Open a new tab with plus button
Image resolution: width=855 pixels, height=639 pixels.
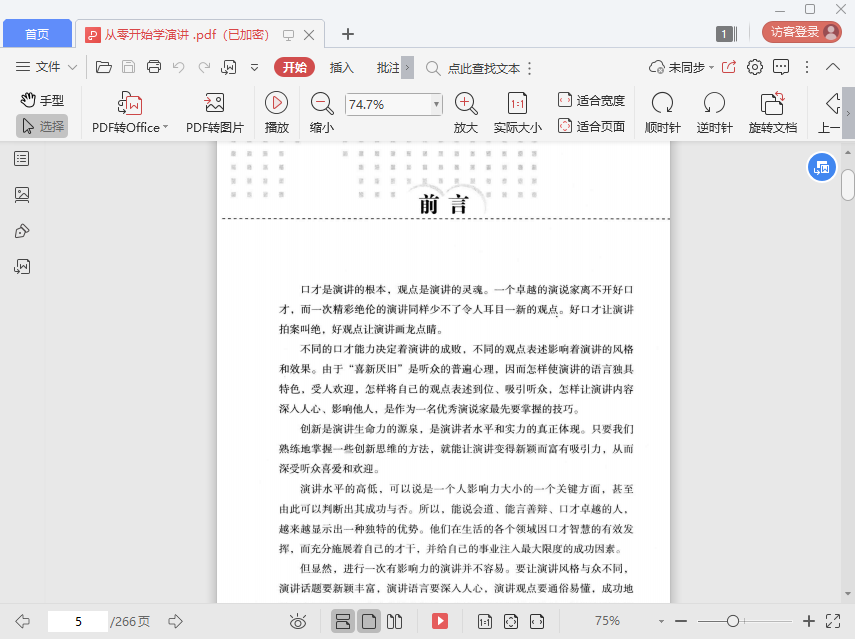(348, 34)
